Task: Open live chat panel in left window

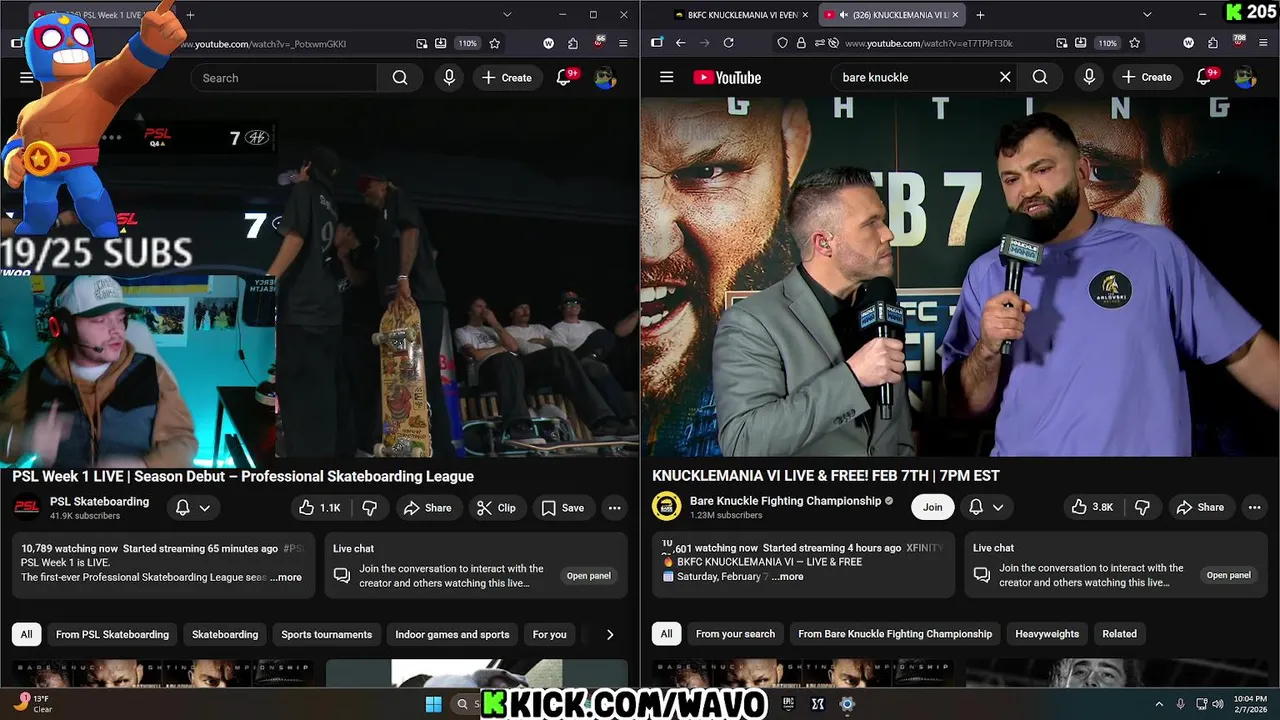Action: (x=588, y=576)
